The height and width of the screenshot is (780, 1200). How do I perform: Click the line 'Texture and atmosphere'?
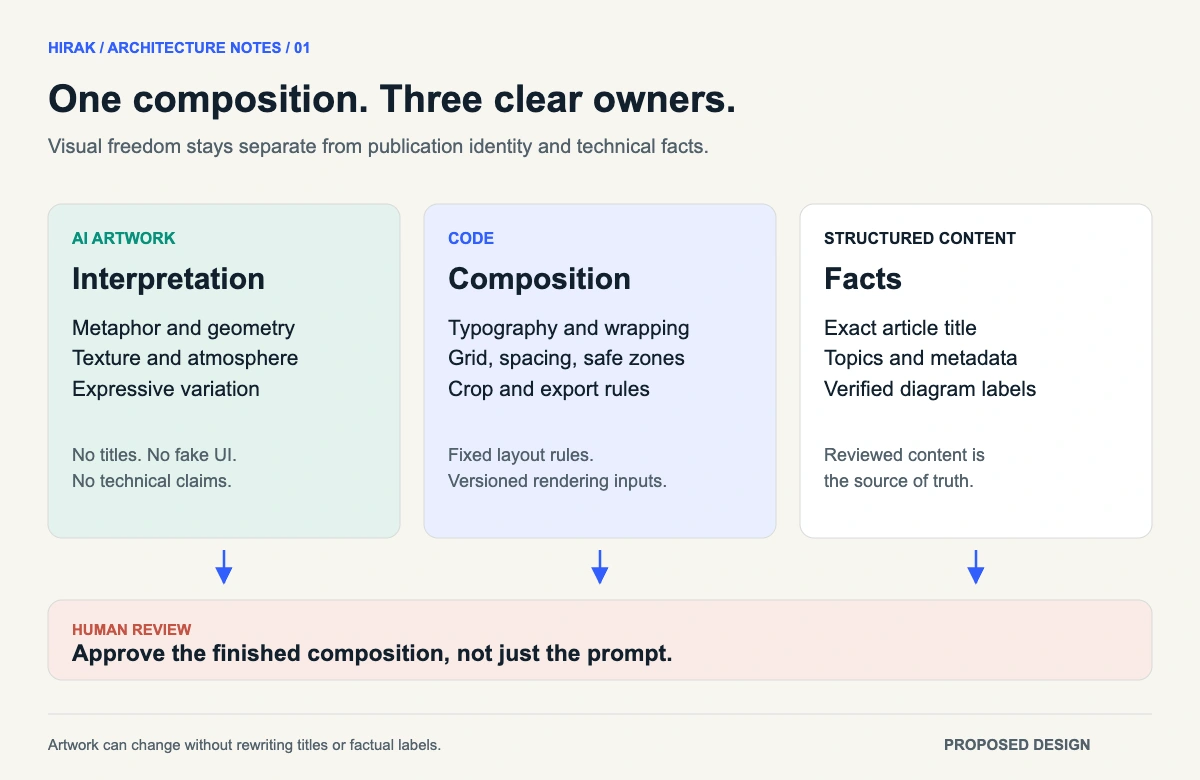(x=185, y=358)
